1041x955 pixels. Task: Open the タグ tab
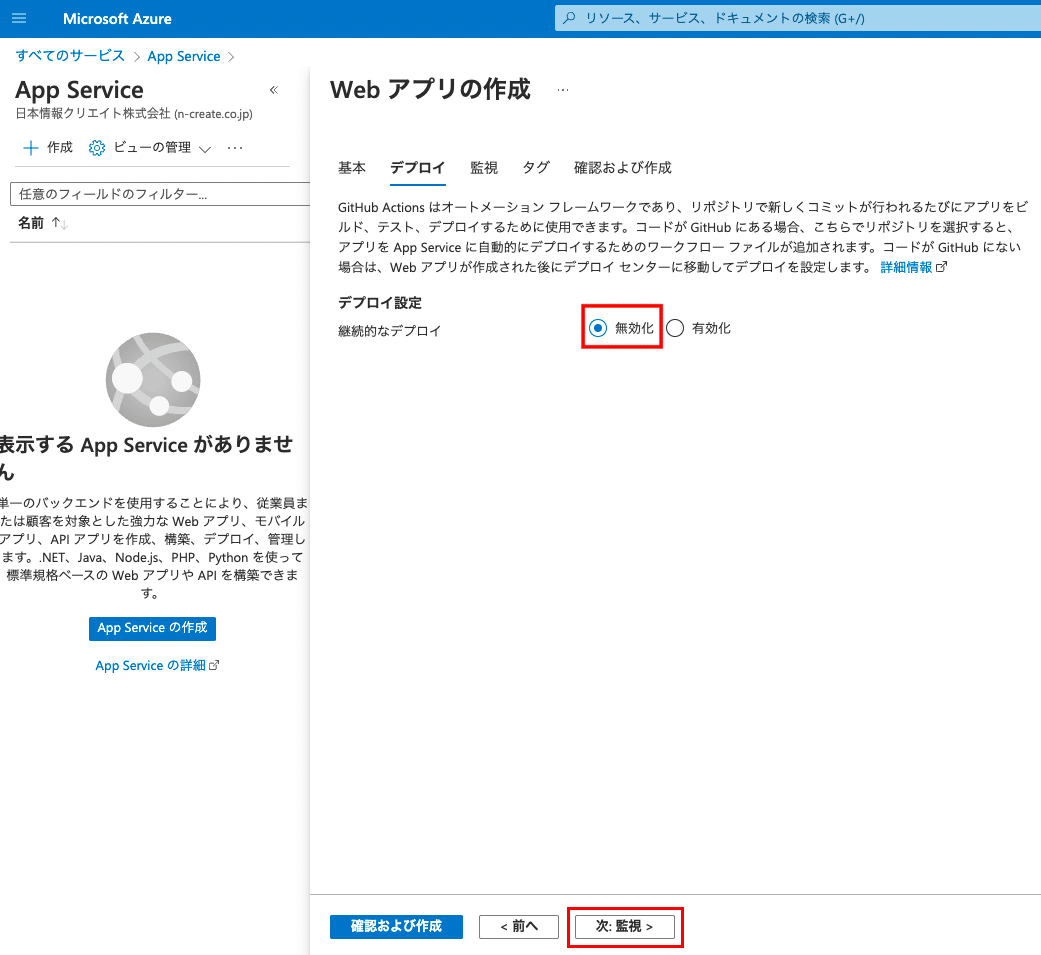pyautogui.click(x=536, y=167)
